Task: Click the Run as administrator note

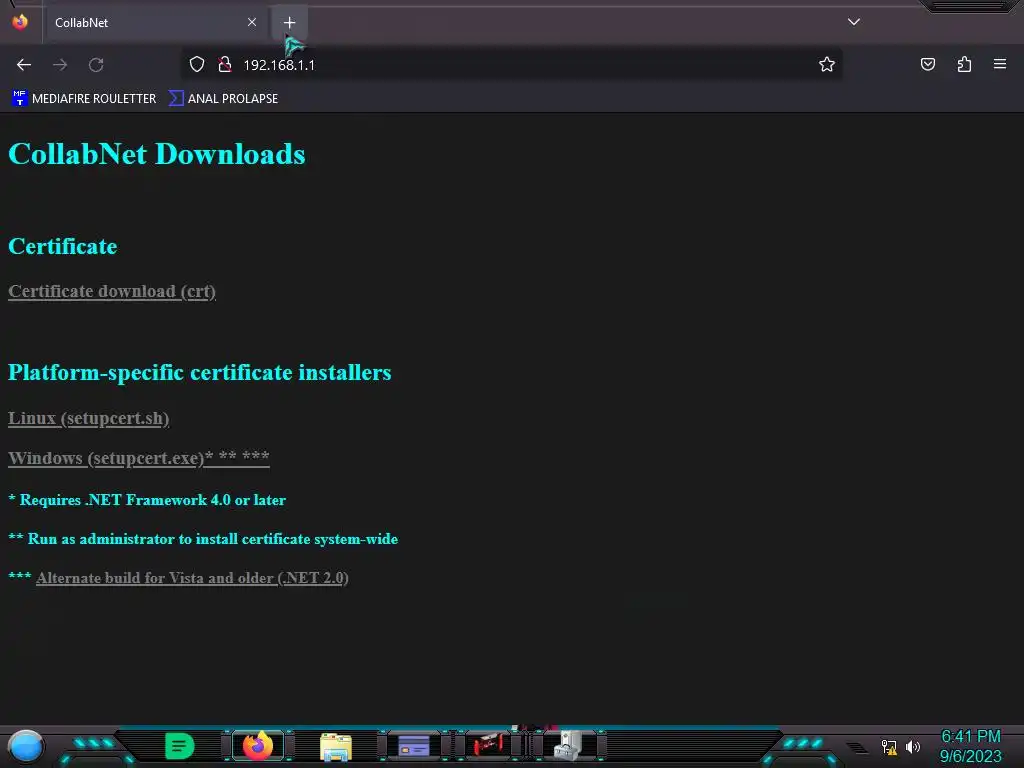Action: tap(203, 539)
